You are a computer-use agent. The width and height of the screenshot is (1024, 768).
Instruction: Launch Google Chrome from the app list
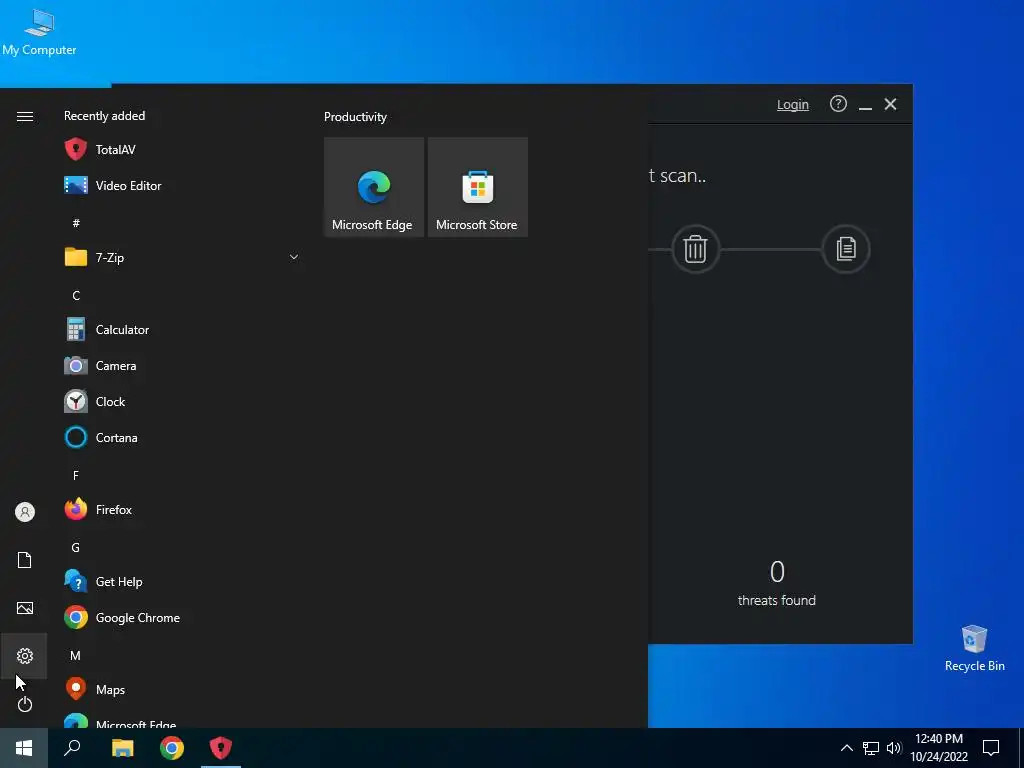[182, 617]
